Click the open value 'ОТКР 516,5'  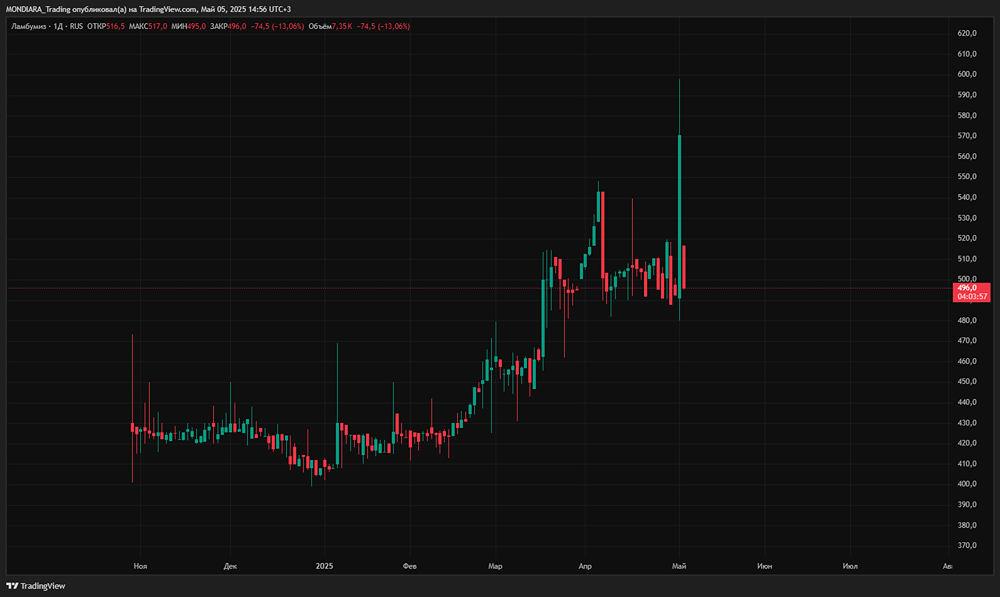point(106,26)
